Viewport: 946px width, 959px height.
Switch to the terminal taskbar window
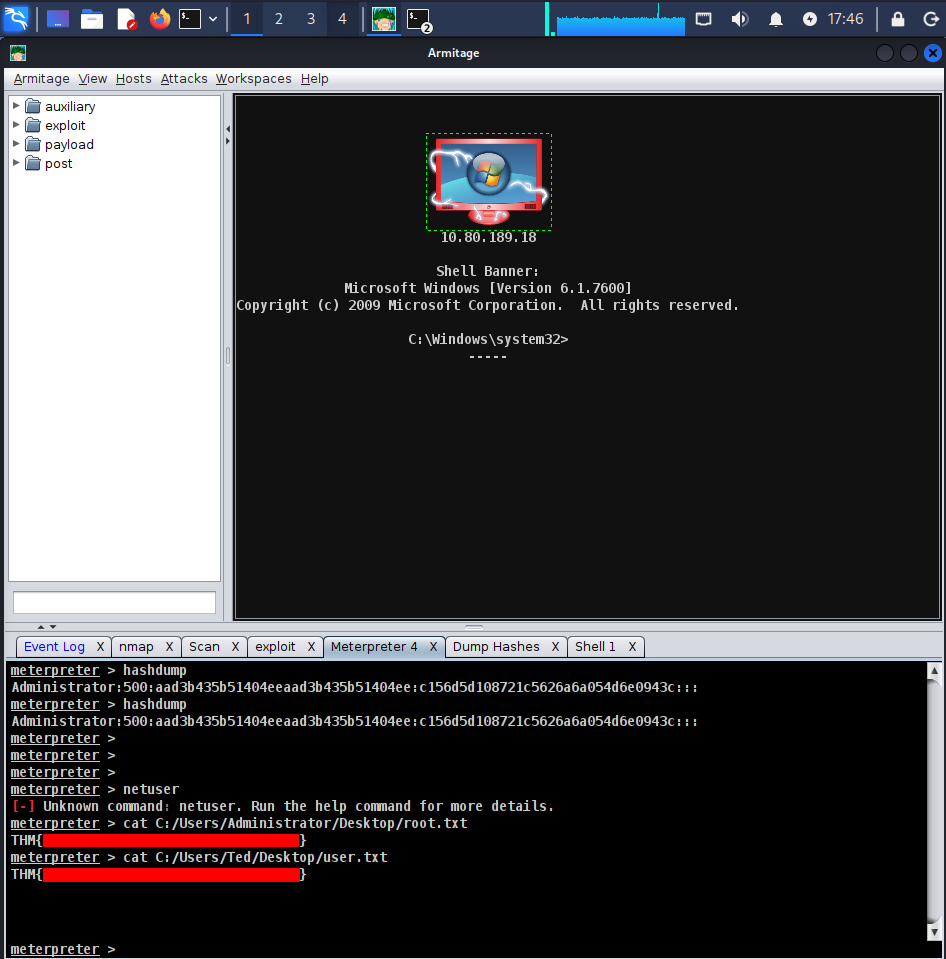pyautogui.click(x=419, y=20)
